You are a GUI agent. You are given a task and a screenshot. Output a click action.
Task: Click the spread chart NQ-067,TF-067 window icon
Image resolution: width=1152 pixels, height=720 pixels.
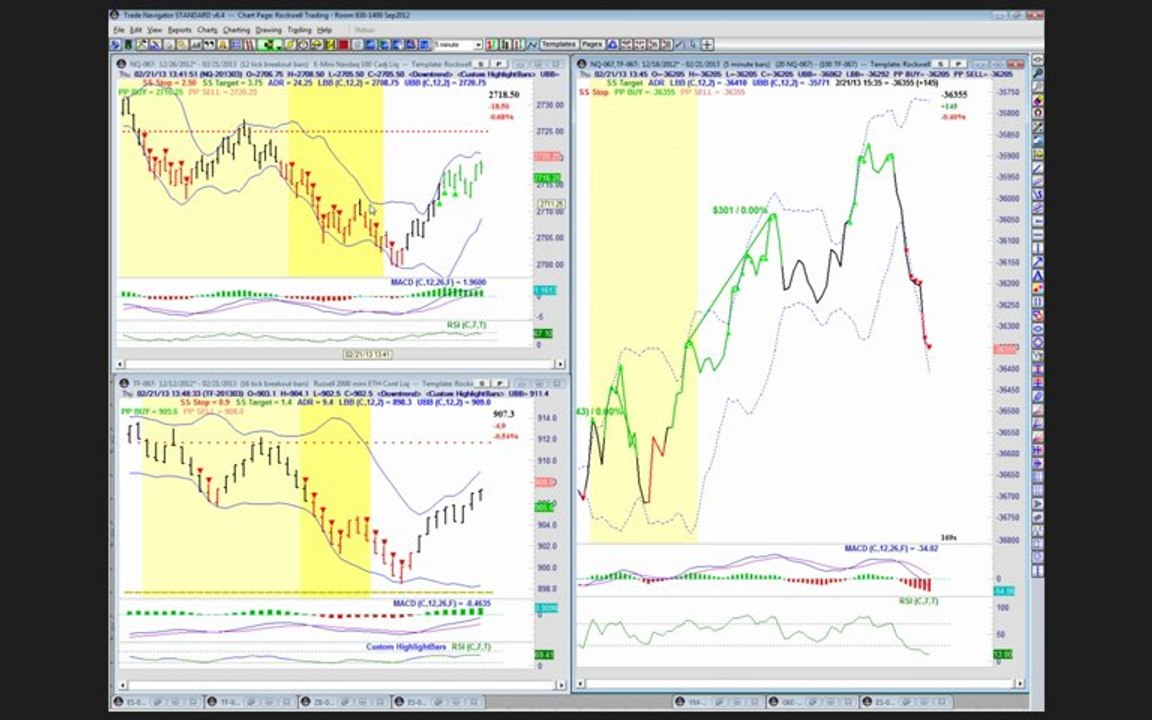tap(583, 64)
